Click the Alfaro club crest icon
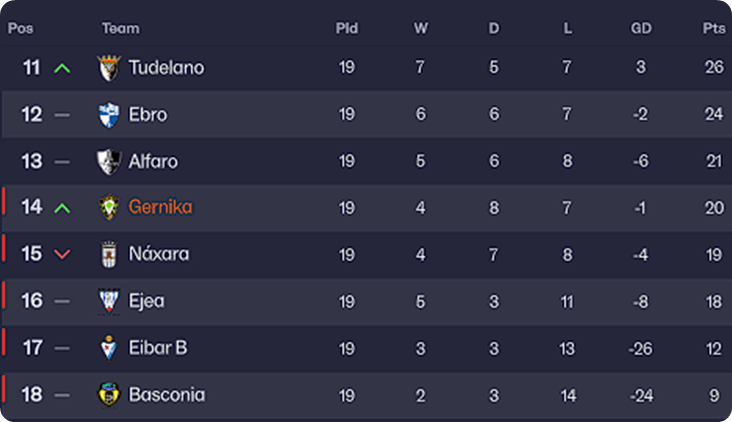Viewport: 732px width, 422px height. pos(108,161)
